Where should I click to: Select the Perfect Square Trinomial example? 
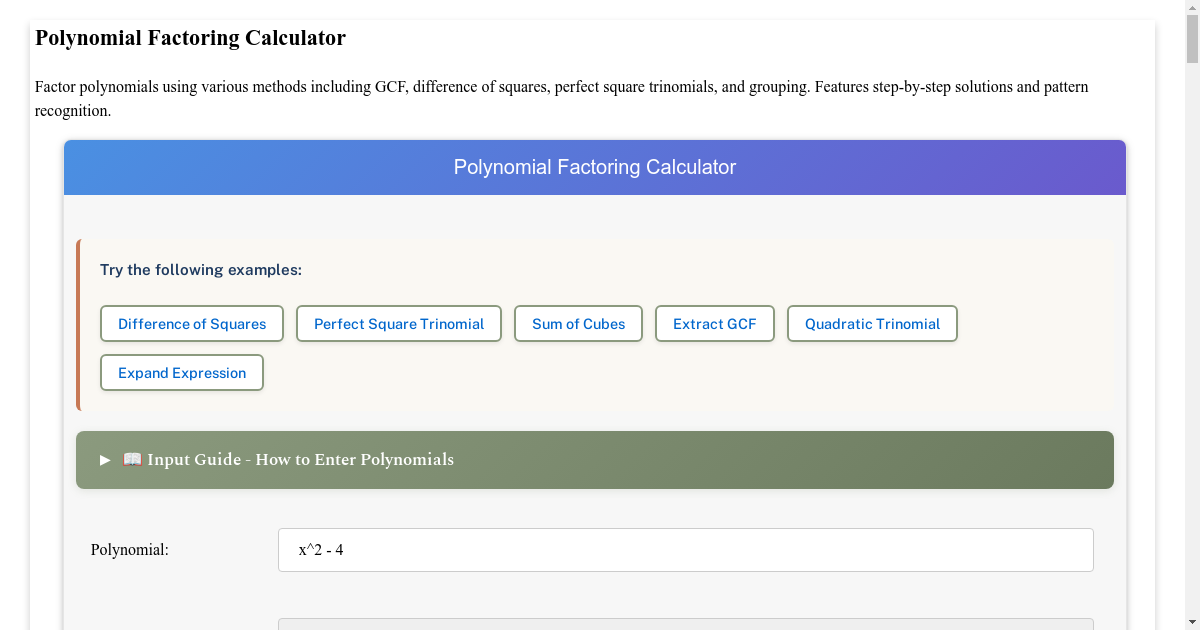398,323
